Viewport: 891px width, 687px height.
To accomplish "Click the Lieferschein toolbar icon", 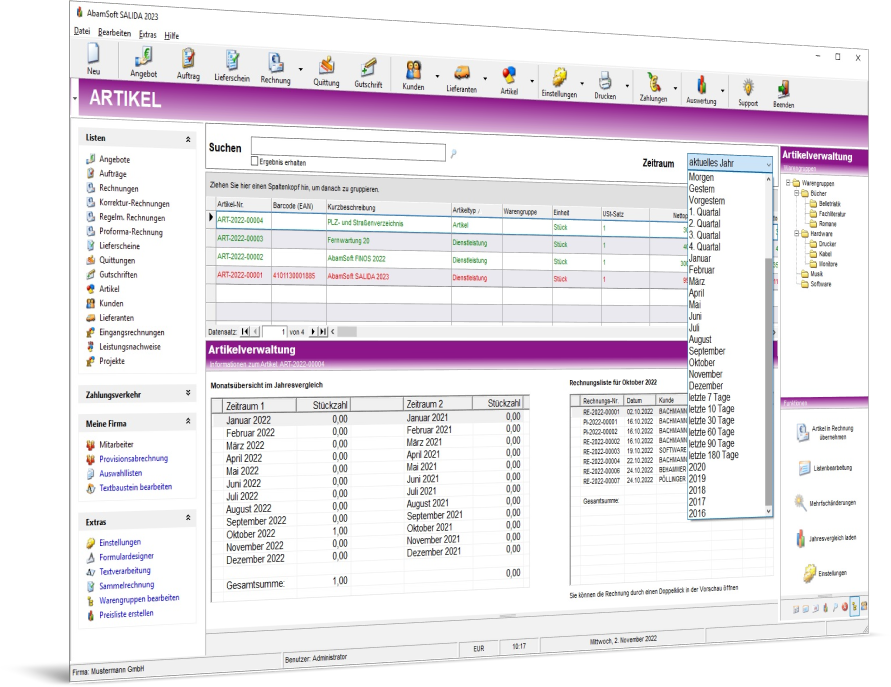I will point(232,63).
